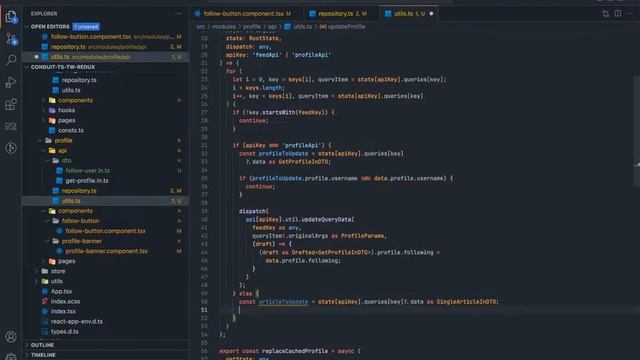Click the hooks folder icon
The width and height of the screenshot is (640, 360).
click(52, 110)
